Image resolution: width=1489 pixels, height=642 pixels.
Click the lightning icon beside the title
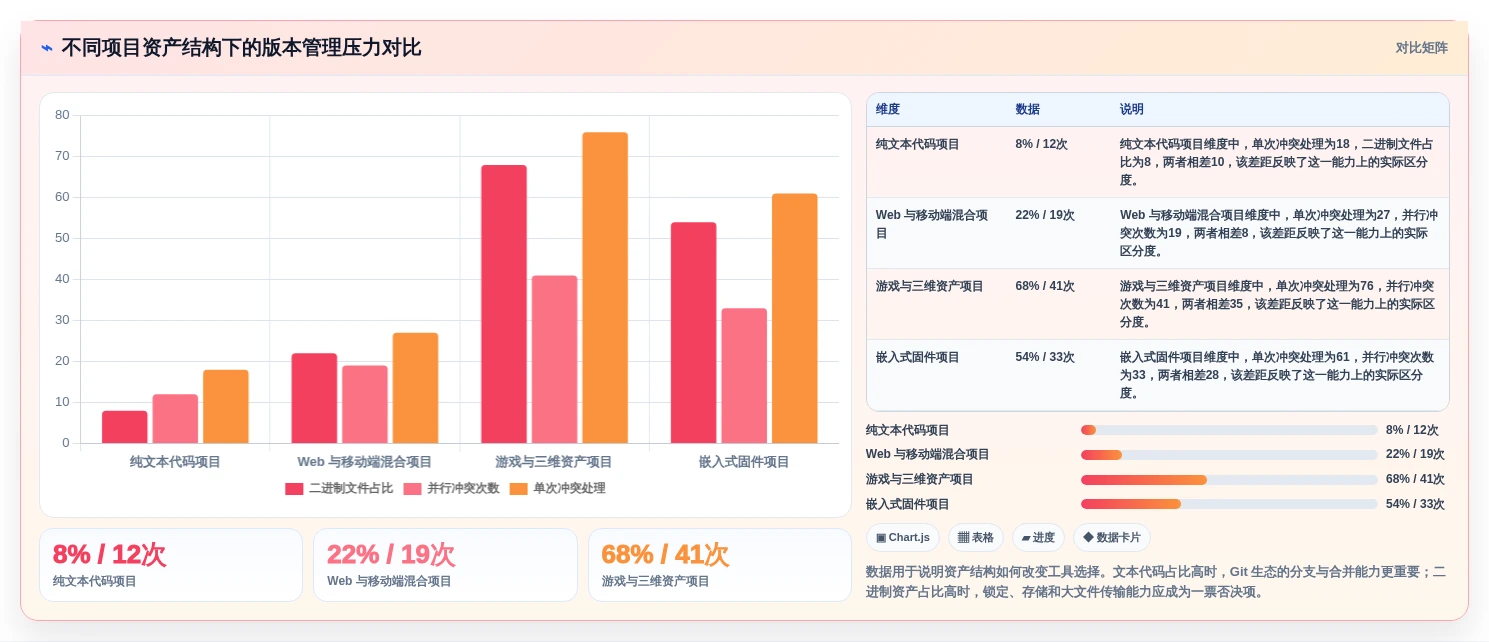[47, 48]
